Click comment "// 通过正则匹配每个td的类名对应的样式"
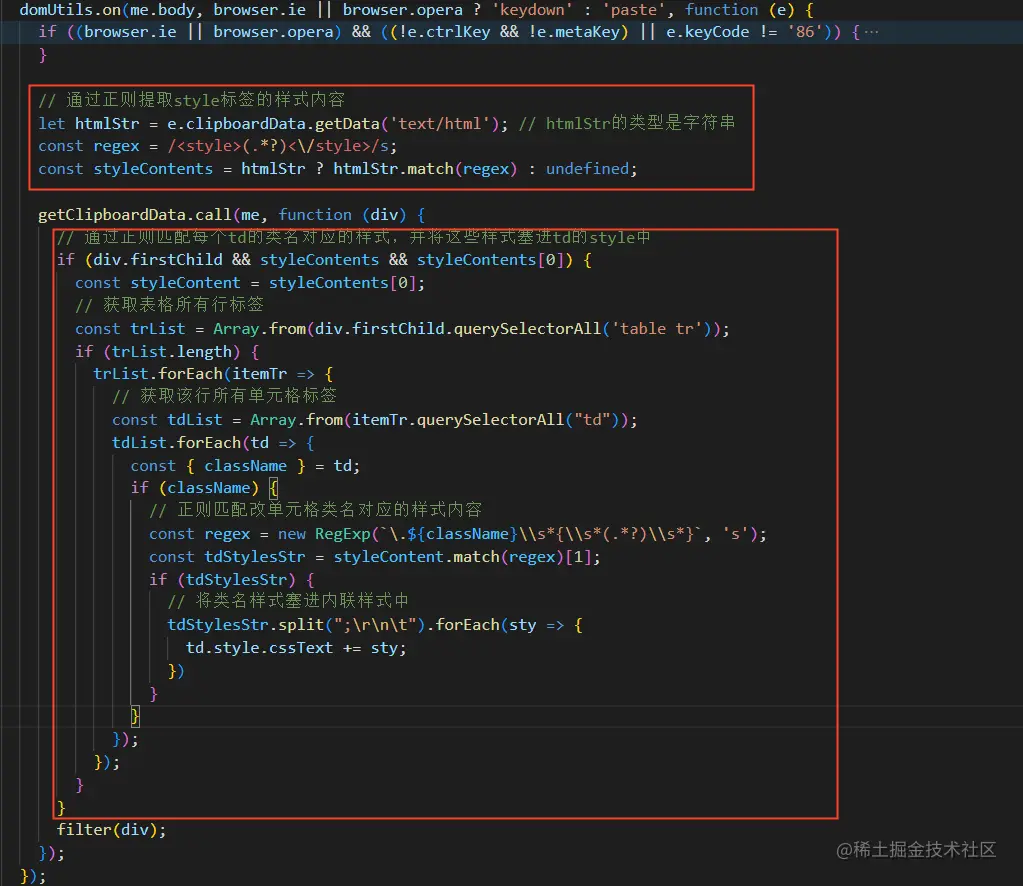 [354, 237]
